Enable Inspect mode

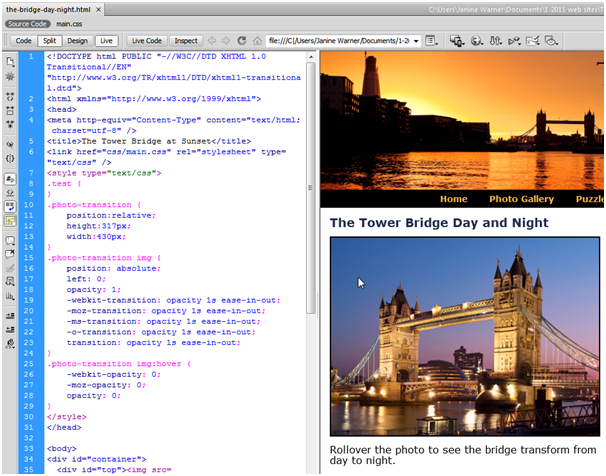pyautogui.click(x=186, y=41)
